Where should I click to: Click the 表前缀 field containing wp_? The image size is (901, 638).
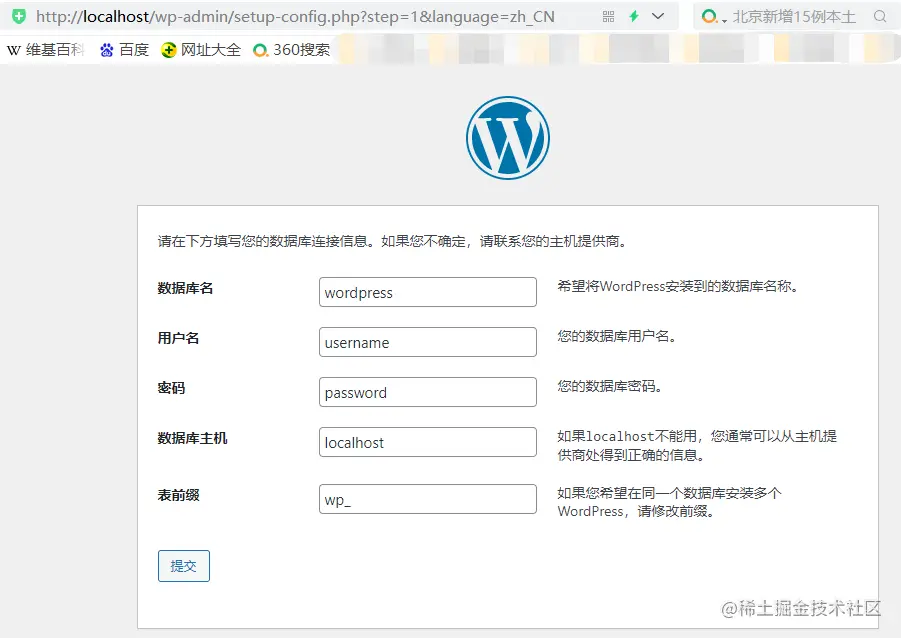(428, 499)
